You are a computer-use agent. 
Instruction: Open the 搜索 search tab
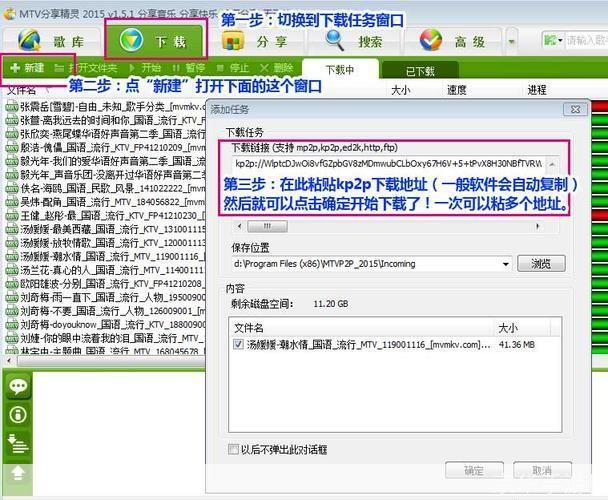click(354, 42)
